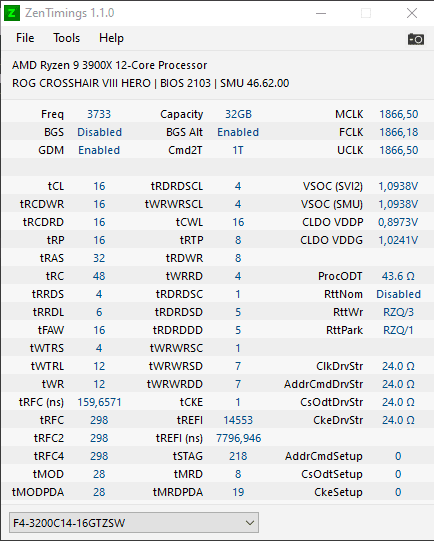The image size is (434, 541).
Task: Minimize the ZenTimings window
Action: pyautogui.click(x=321, y=13)
